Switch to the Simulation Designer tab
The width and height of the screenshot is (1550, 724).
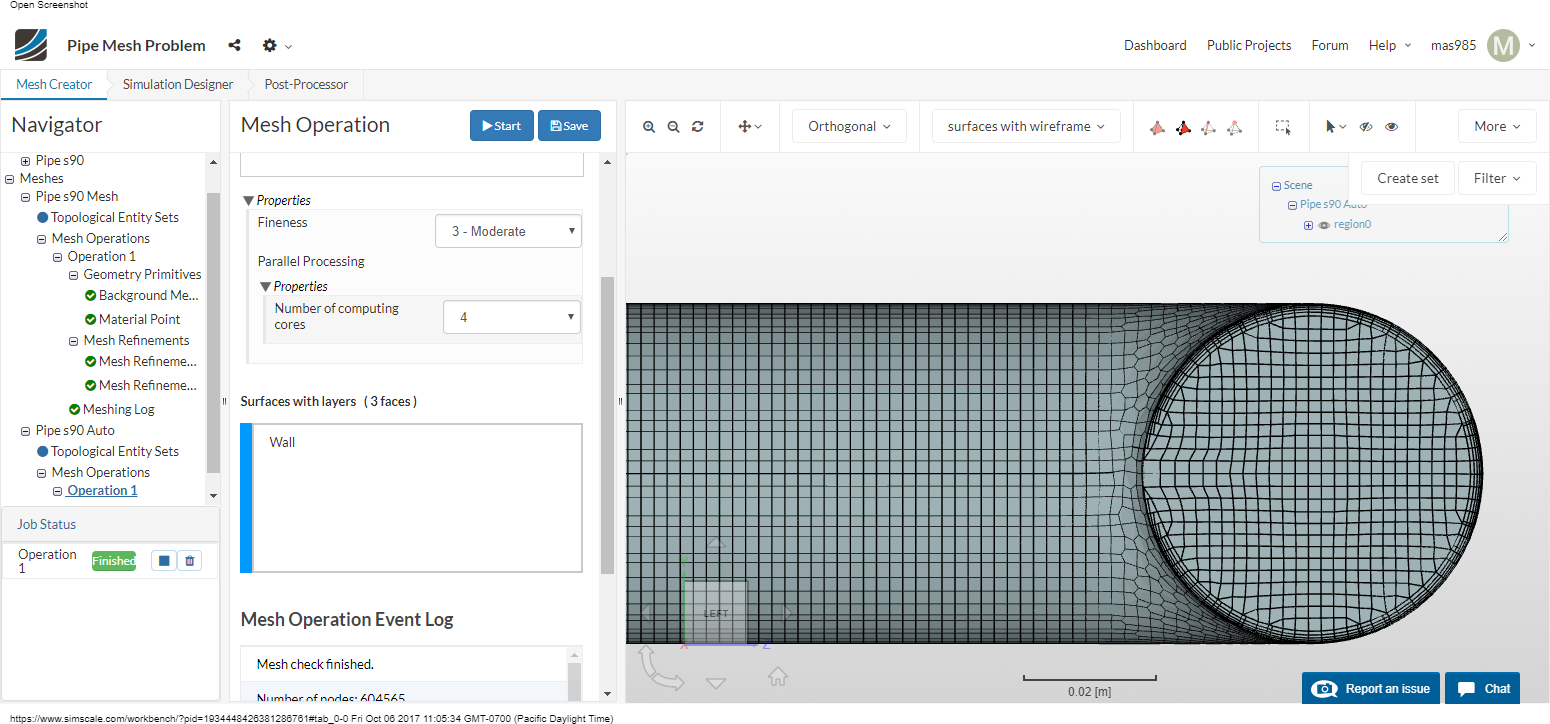pos(178,84)
